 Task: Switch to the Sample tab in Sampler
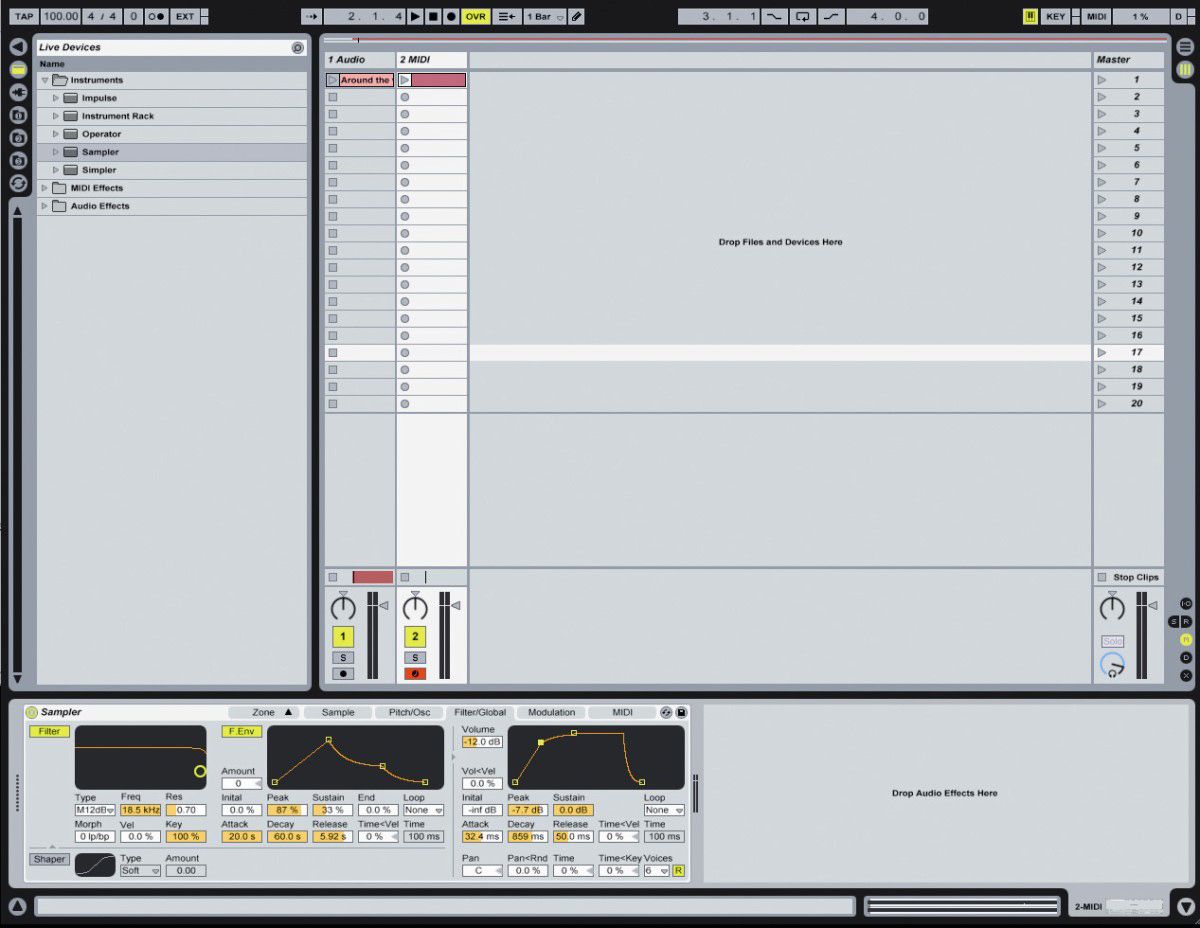(x=337, y=712)
